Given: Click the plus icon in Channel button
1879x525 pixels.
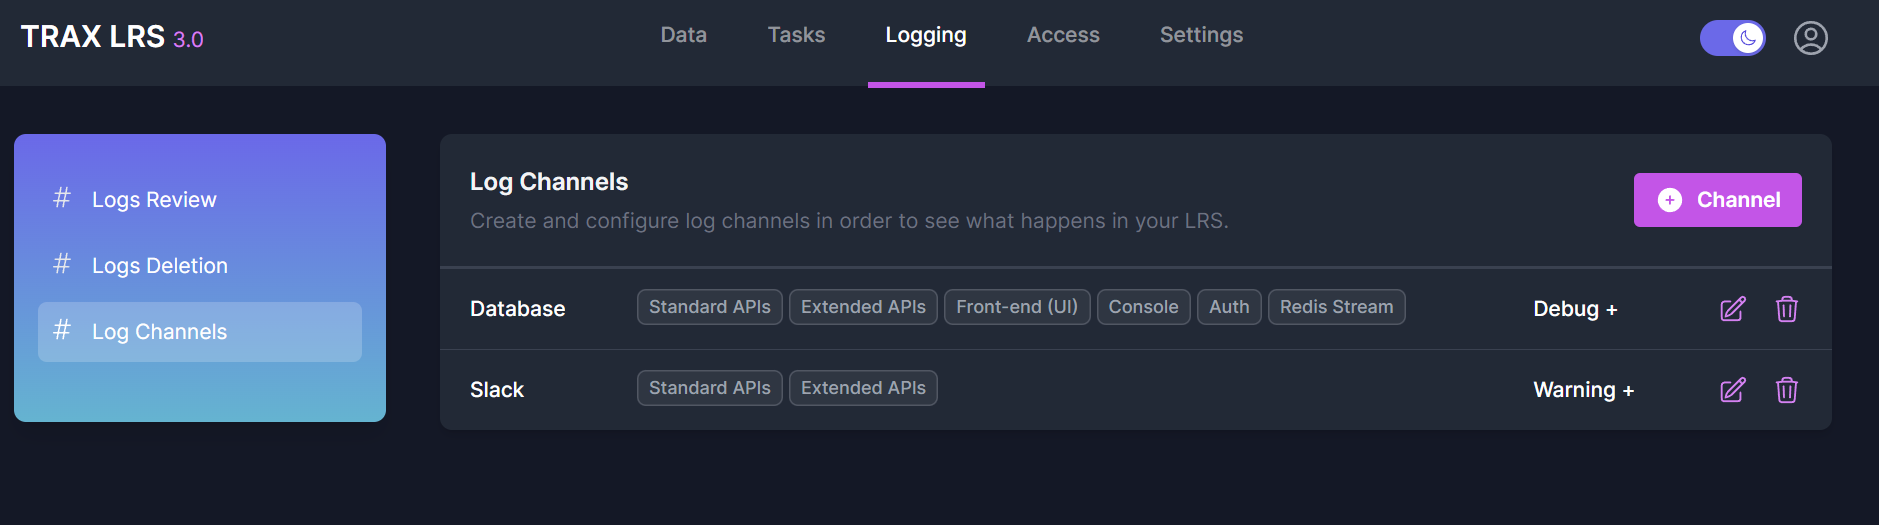Looking at the screenshot, I should click(1669, 200).
